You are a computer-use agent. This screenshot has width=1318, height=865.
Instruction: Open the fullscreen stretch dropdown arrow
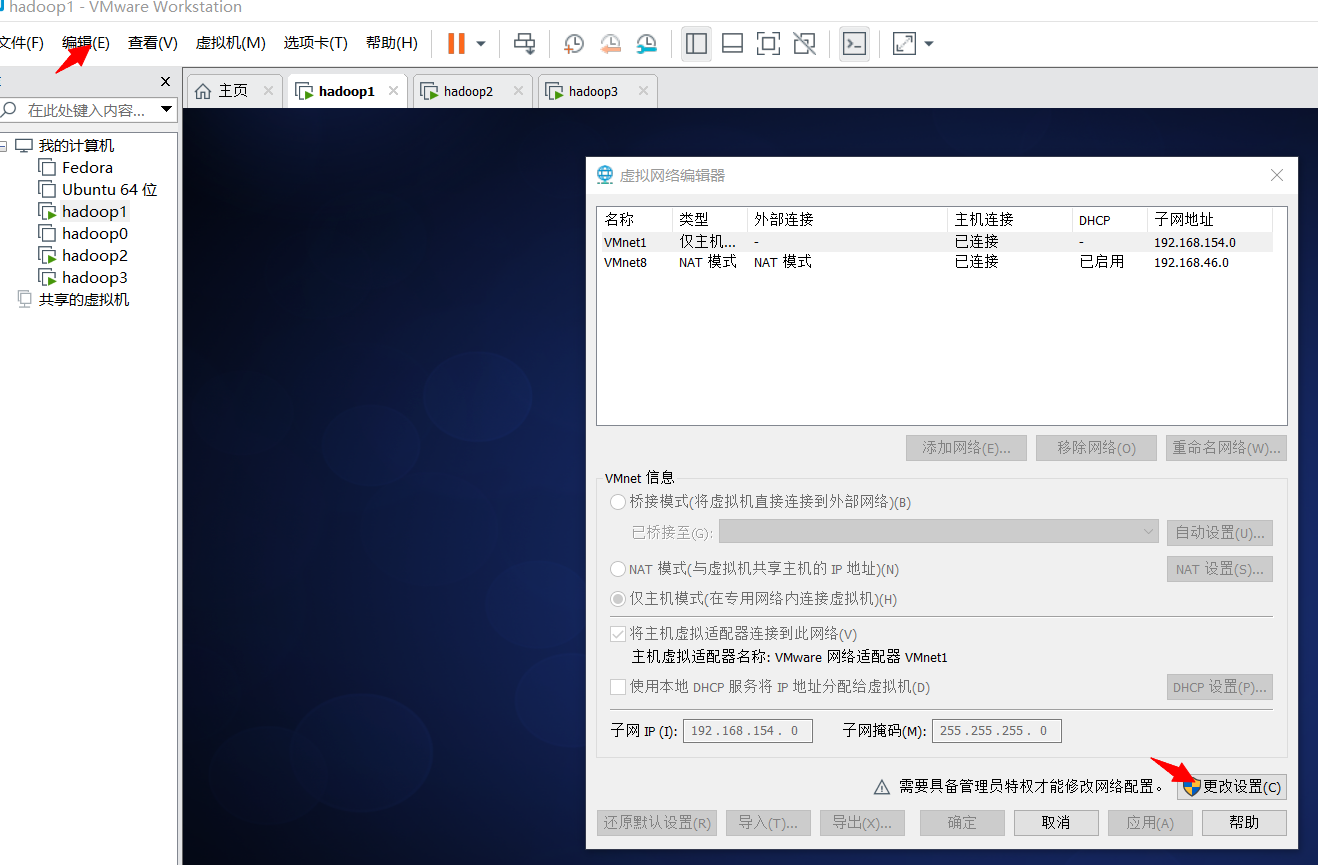(928, 43)
